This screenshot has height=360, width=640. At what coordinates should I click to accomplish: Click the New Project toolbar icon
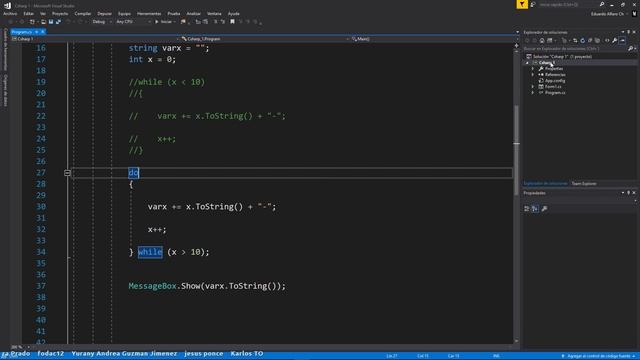[32, 22]
